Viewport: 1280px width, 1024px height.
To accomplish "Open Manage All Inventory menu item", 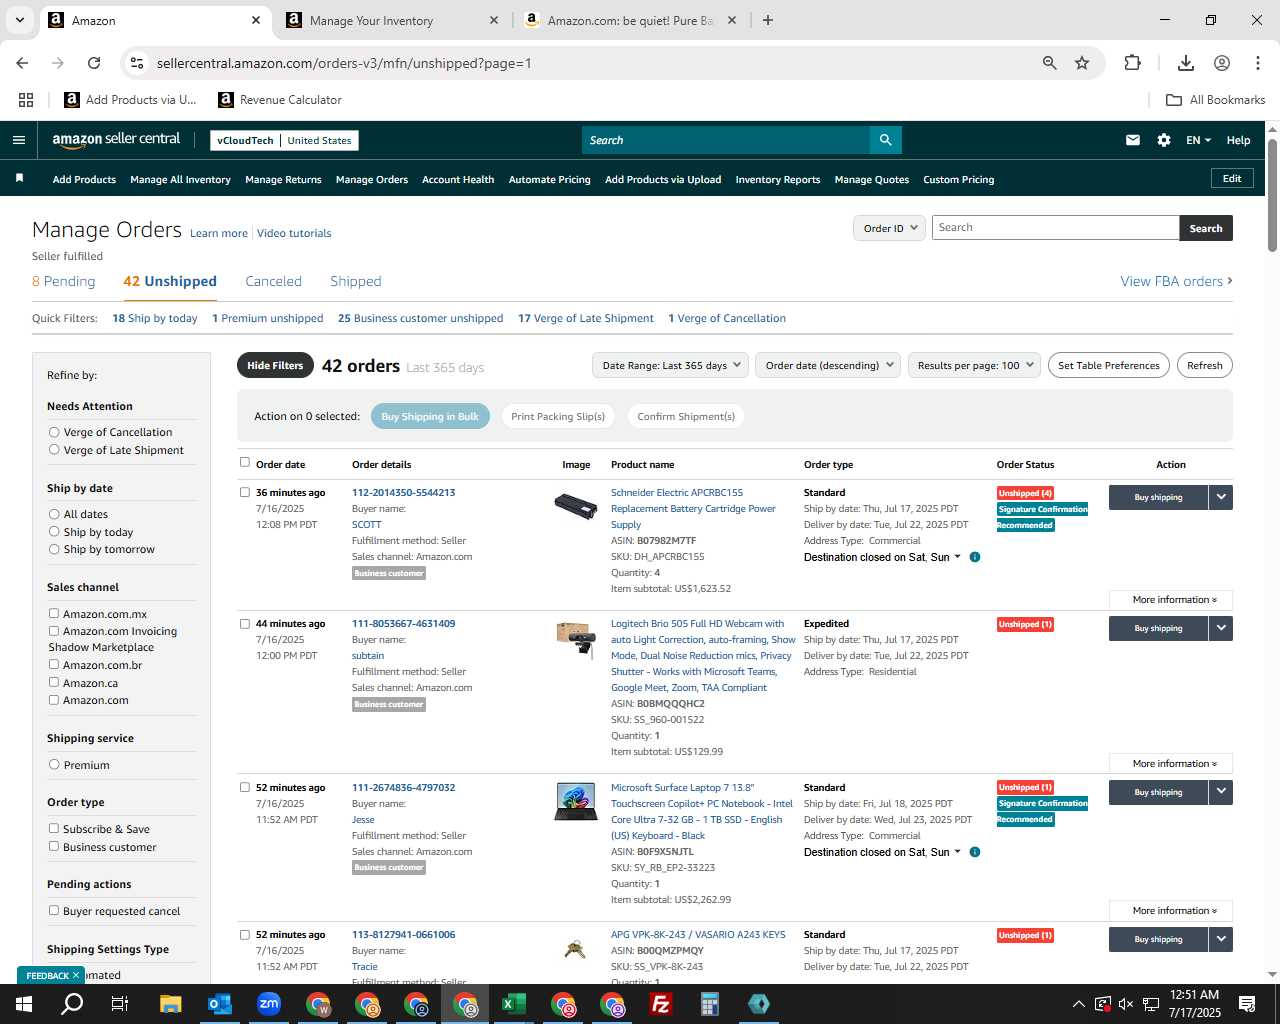I will 180,180.
